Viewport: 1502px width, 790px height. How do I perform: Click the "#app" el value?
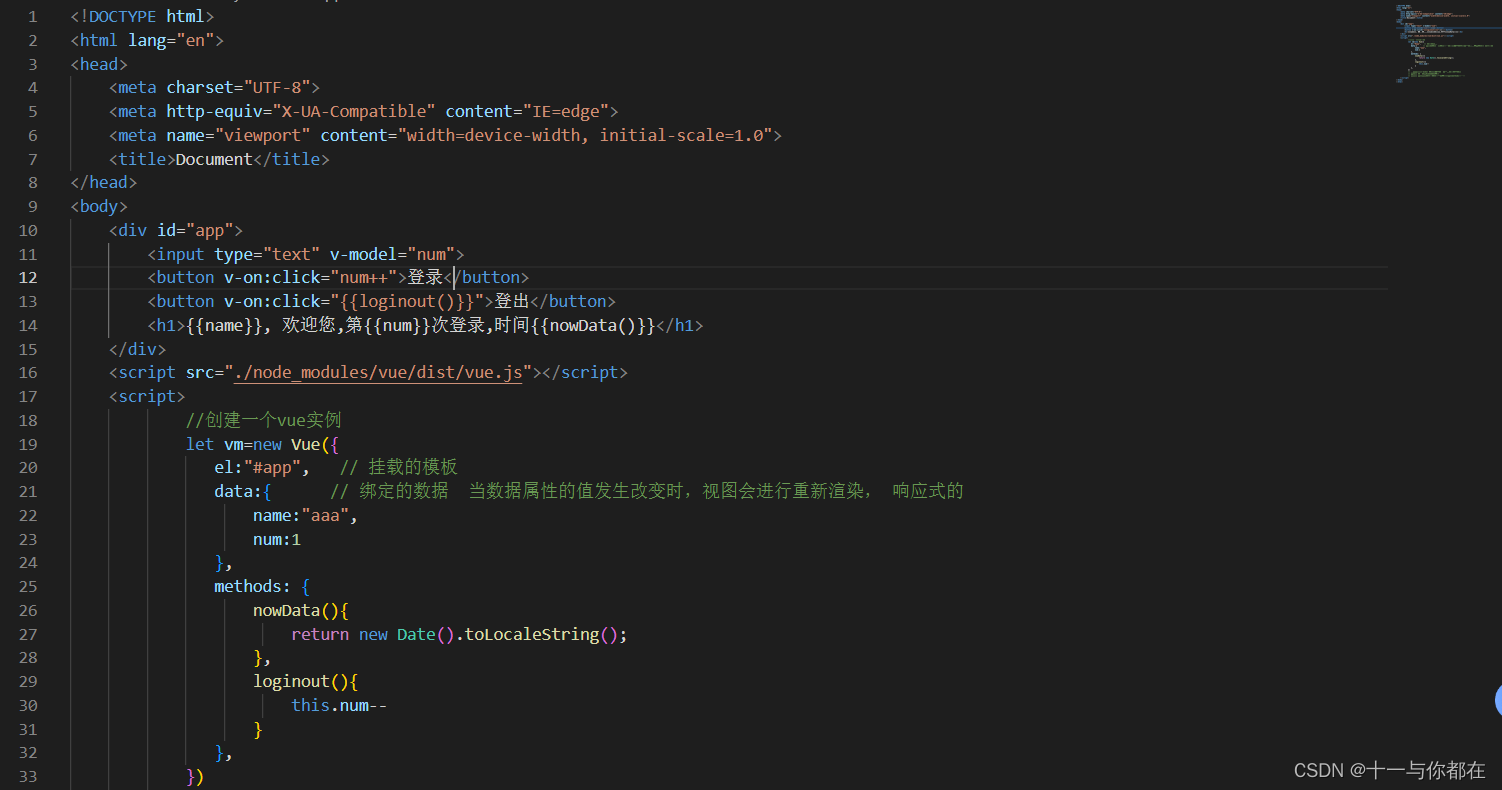(x=272, y=468)
